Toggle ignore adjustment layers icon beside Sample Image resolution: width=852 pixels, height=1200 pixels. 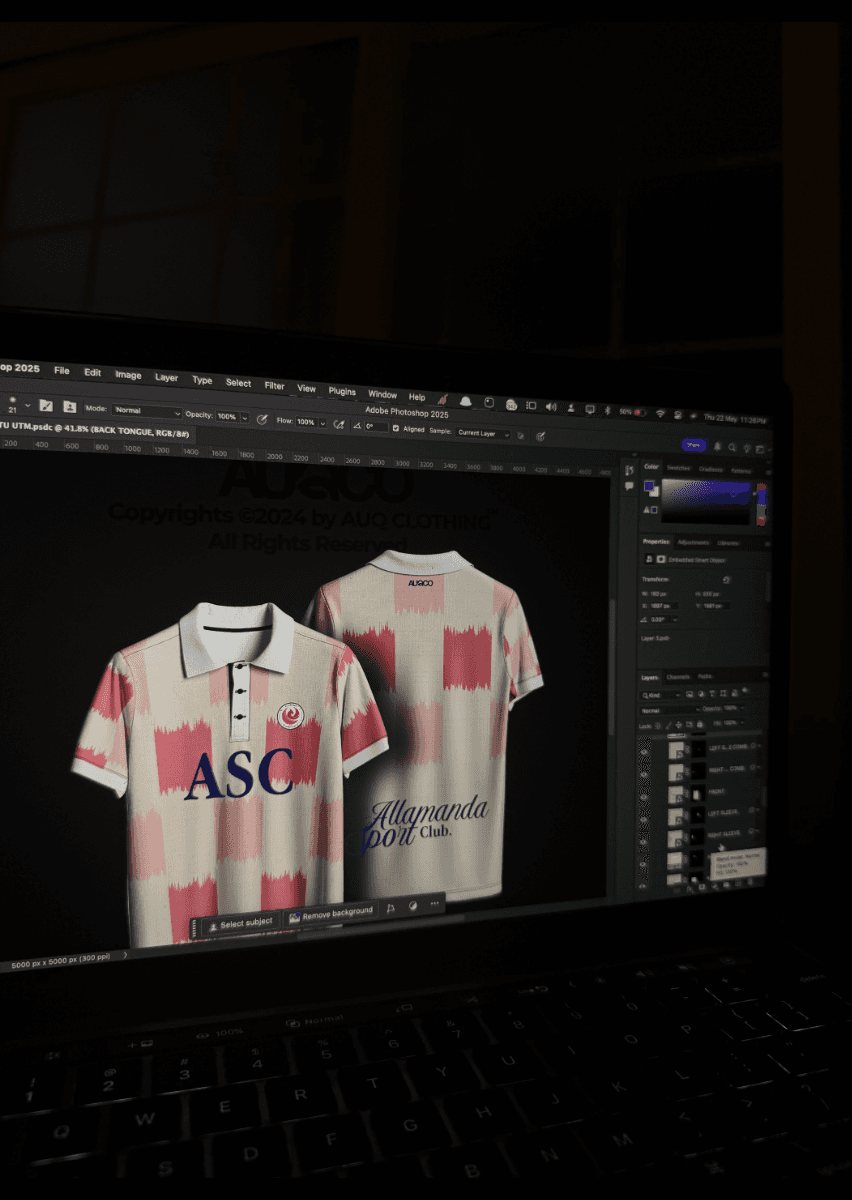[x=520, y=435]
